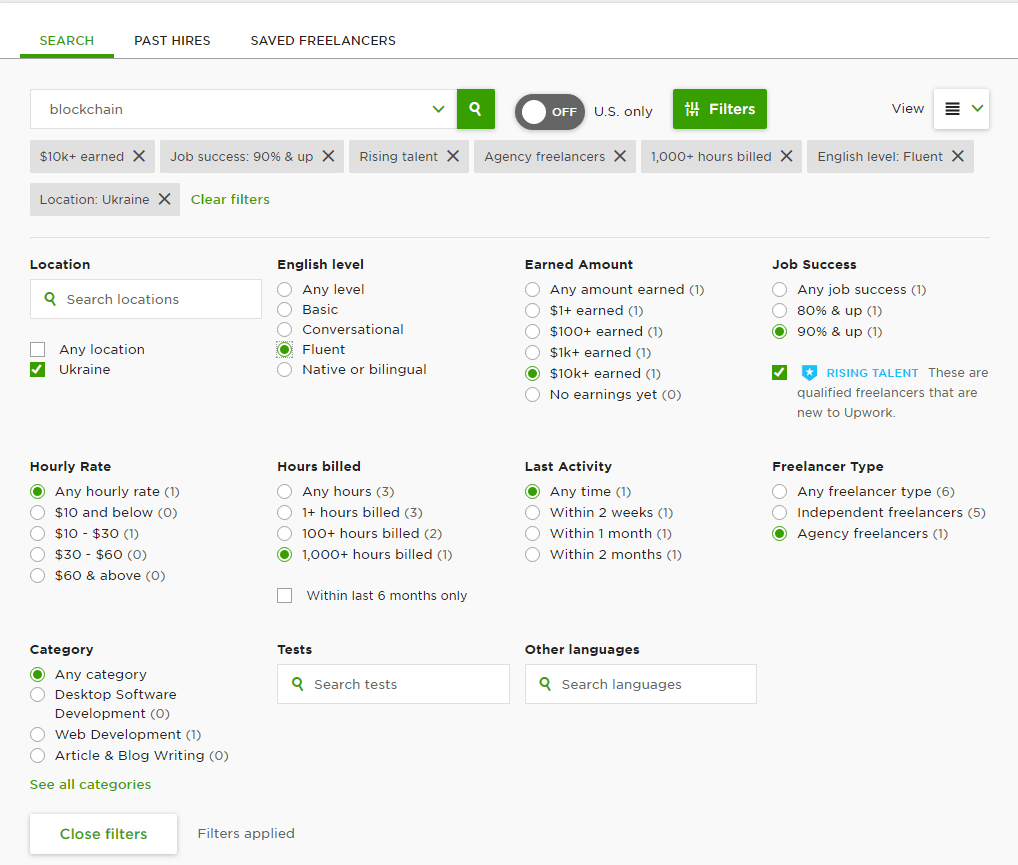Remove the 'Location: Ukraine' filter chip
This screenshot has height=865, width=1018.
pos(164,199)
